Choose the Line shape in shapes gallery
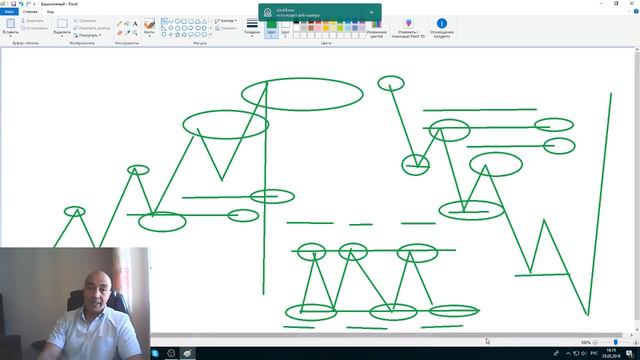640x360 pixels. click(x=164, y=21)
